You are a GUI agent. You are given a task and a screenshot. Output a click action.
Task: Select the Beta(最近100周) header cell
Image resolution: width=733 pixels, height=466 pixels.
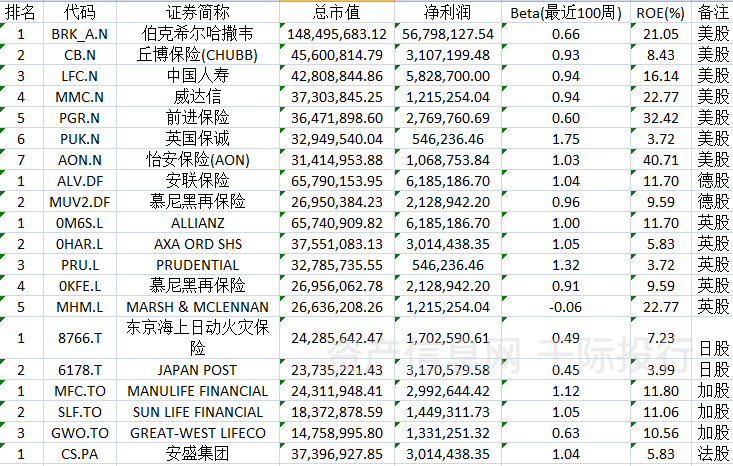tap(566, 12)
